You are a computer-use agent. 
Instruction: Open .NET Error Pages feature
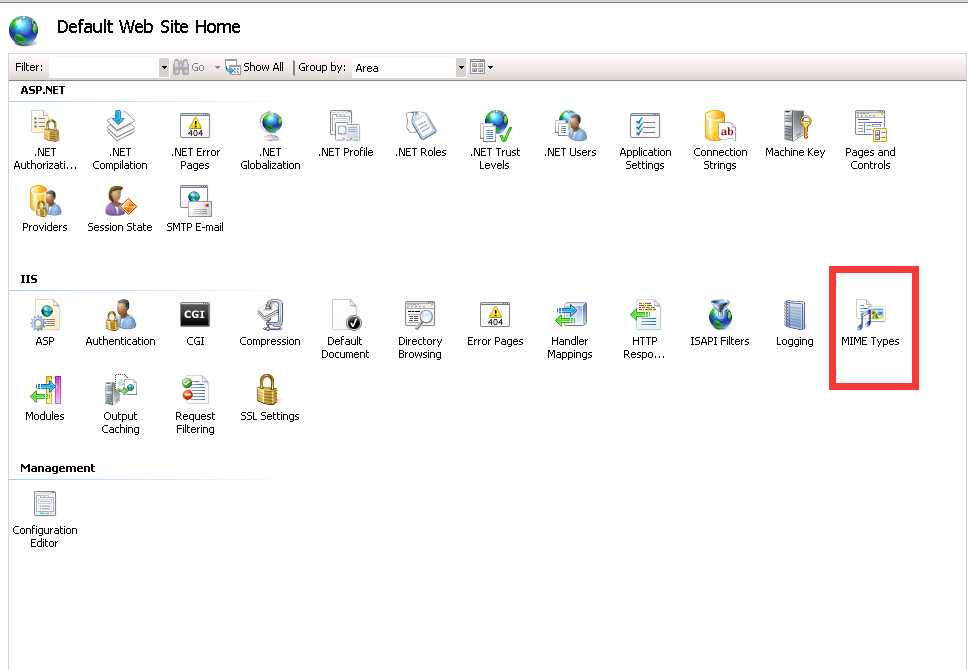click(195, 140)
